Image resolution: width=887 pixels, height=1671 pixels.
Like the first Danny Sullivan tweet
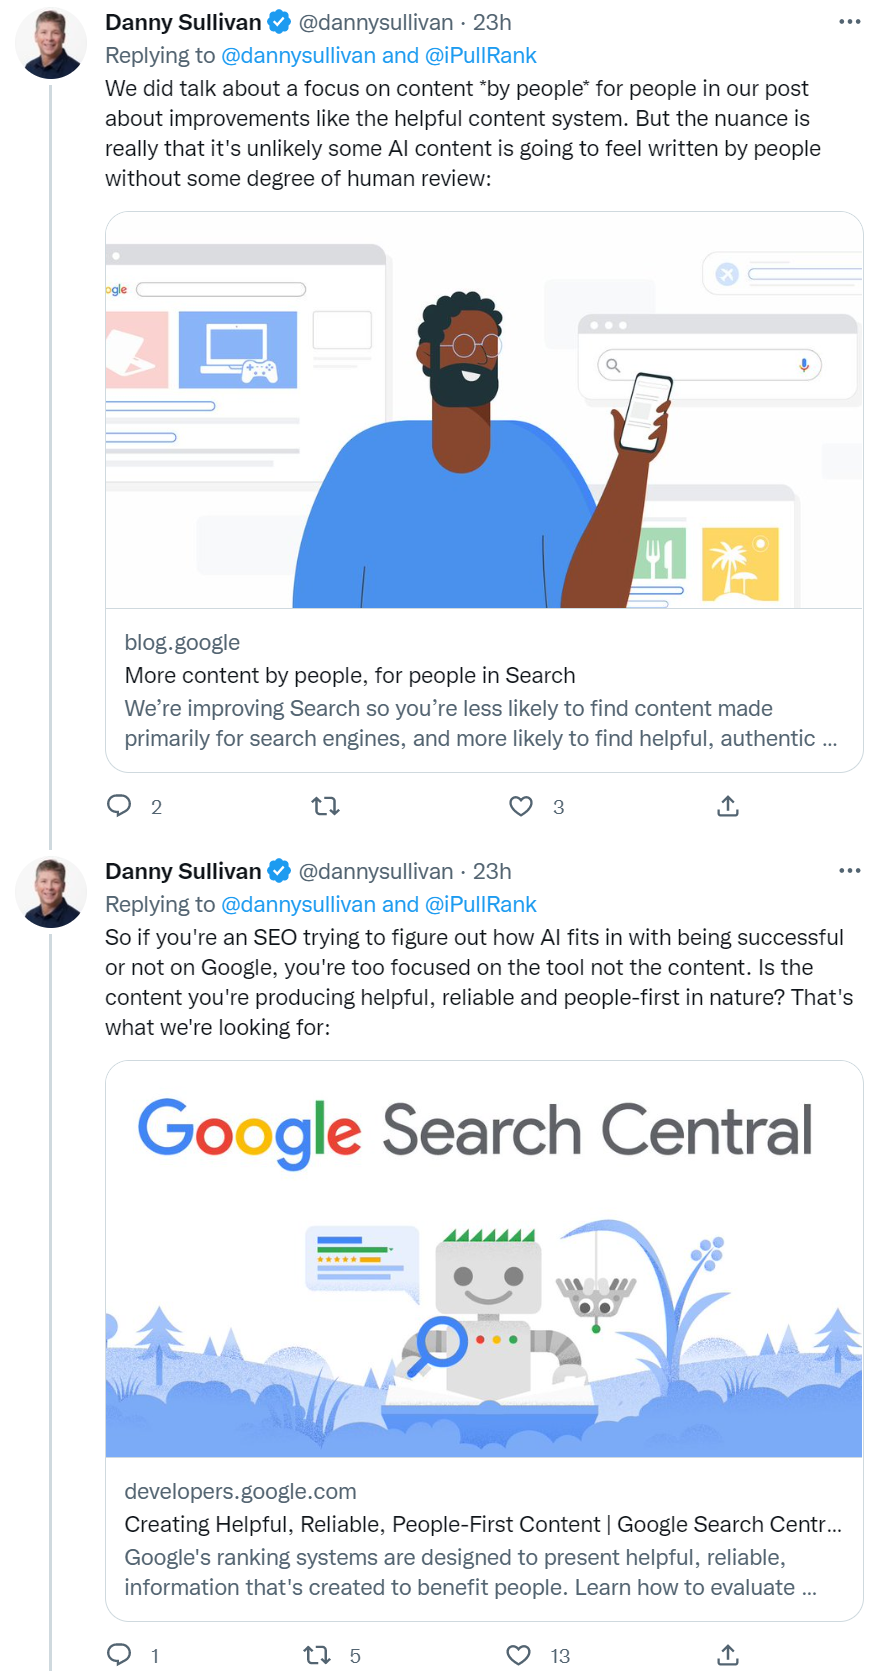(x=521, y=806)
